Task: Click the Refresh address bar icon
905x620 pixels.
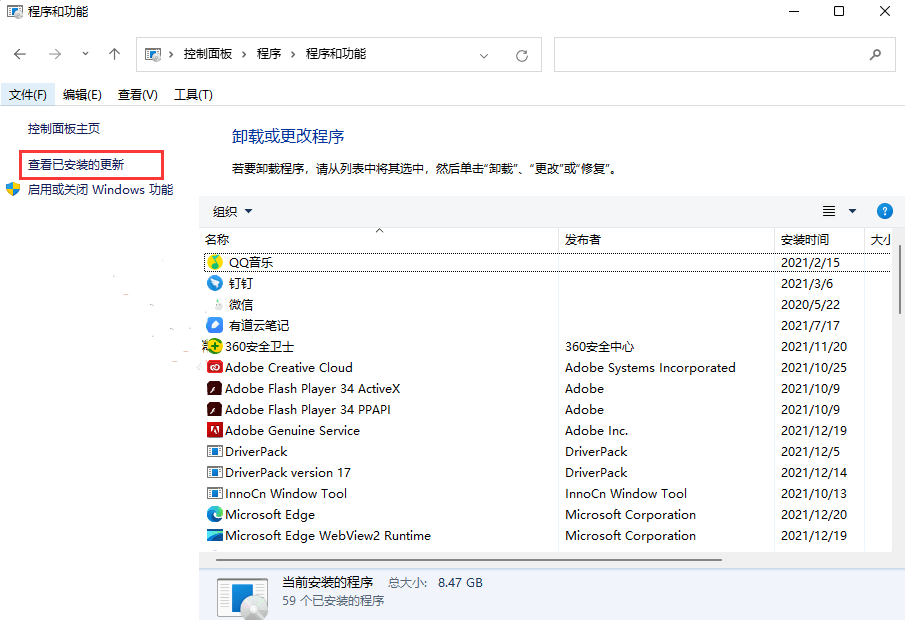Action: pos(522,55)
